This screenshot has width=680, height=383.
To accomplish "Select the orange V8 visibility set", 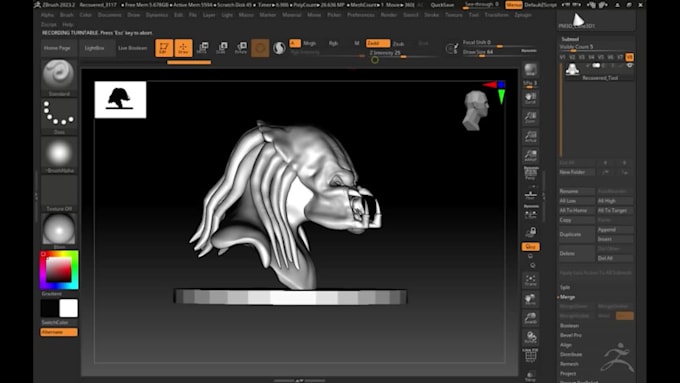I will point(629,57).
